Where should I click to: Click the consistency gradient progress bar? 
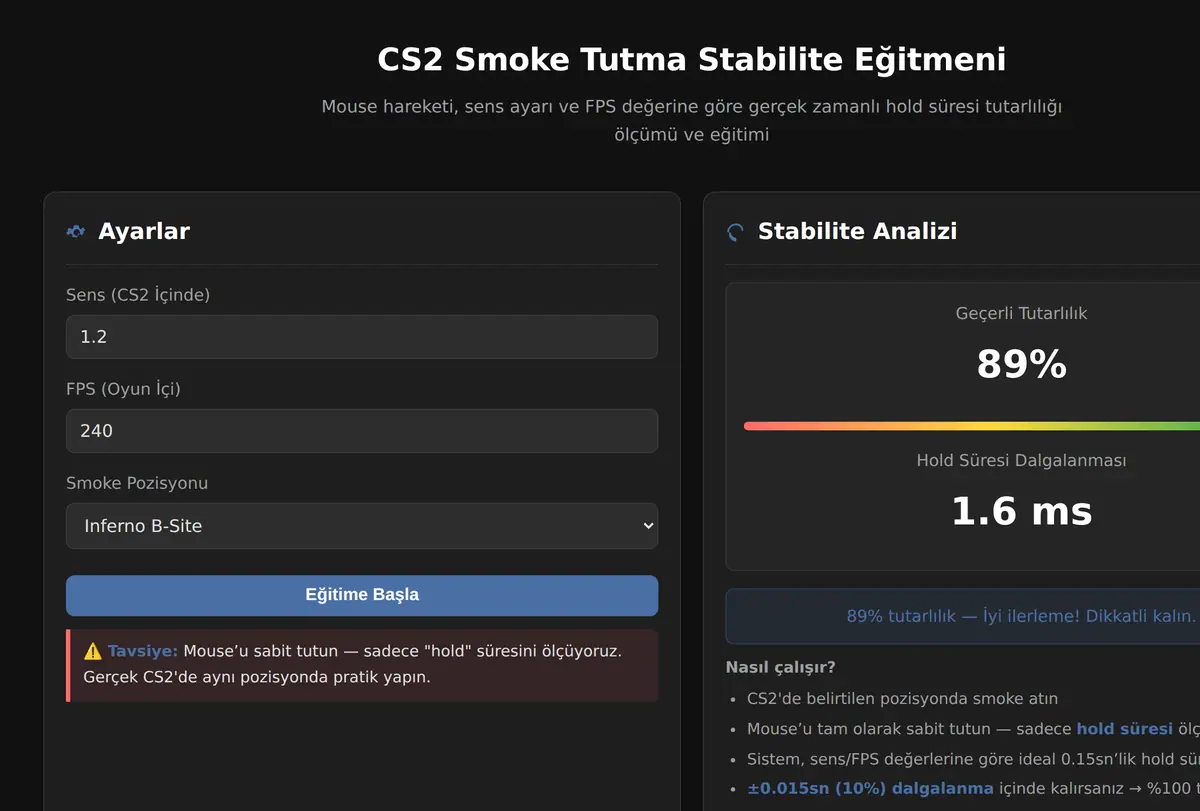[x=972, y=426]
